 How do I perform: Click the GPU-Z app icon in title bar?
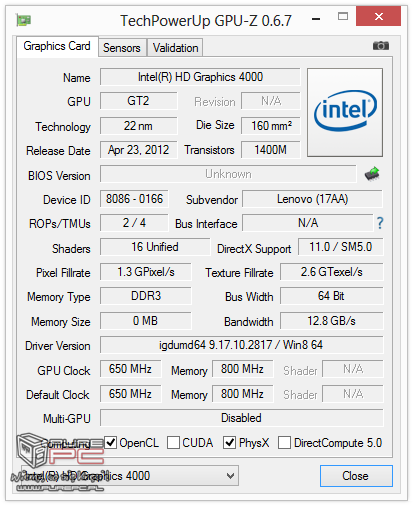click(23, 20)
